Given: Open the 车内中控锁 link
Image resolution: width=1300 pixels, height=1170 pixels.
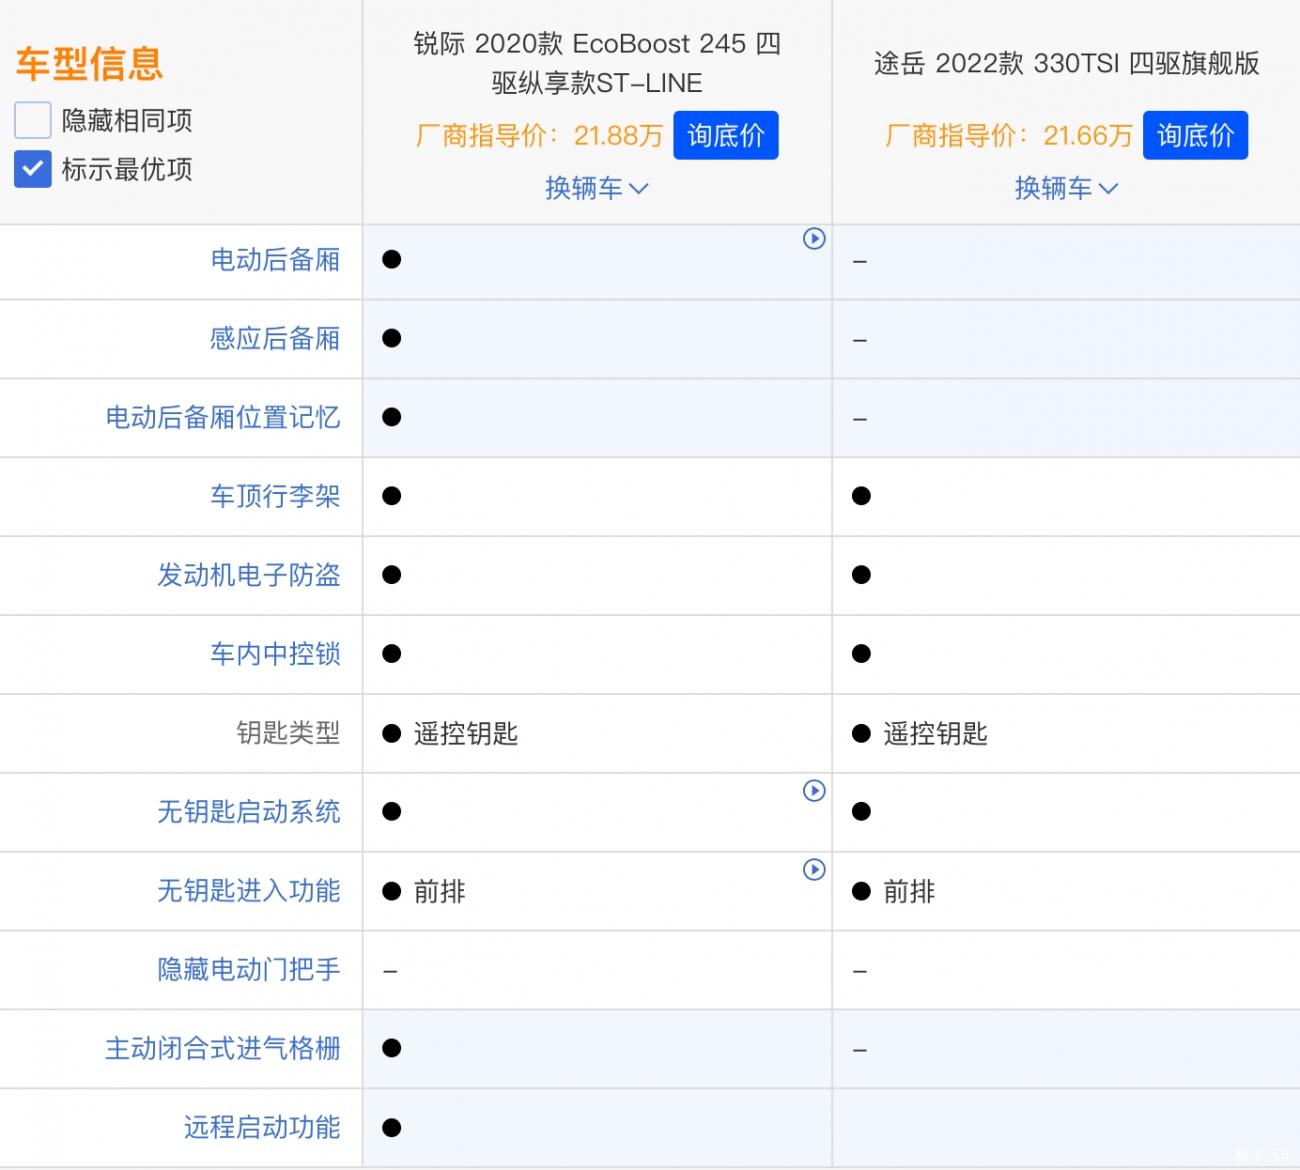Looking at the screenshot, I should coord(275,654).
